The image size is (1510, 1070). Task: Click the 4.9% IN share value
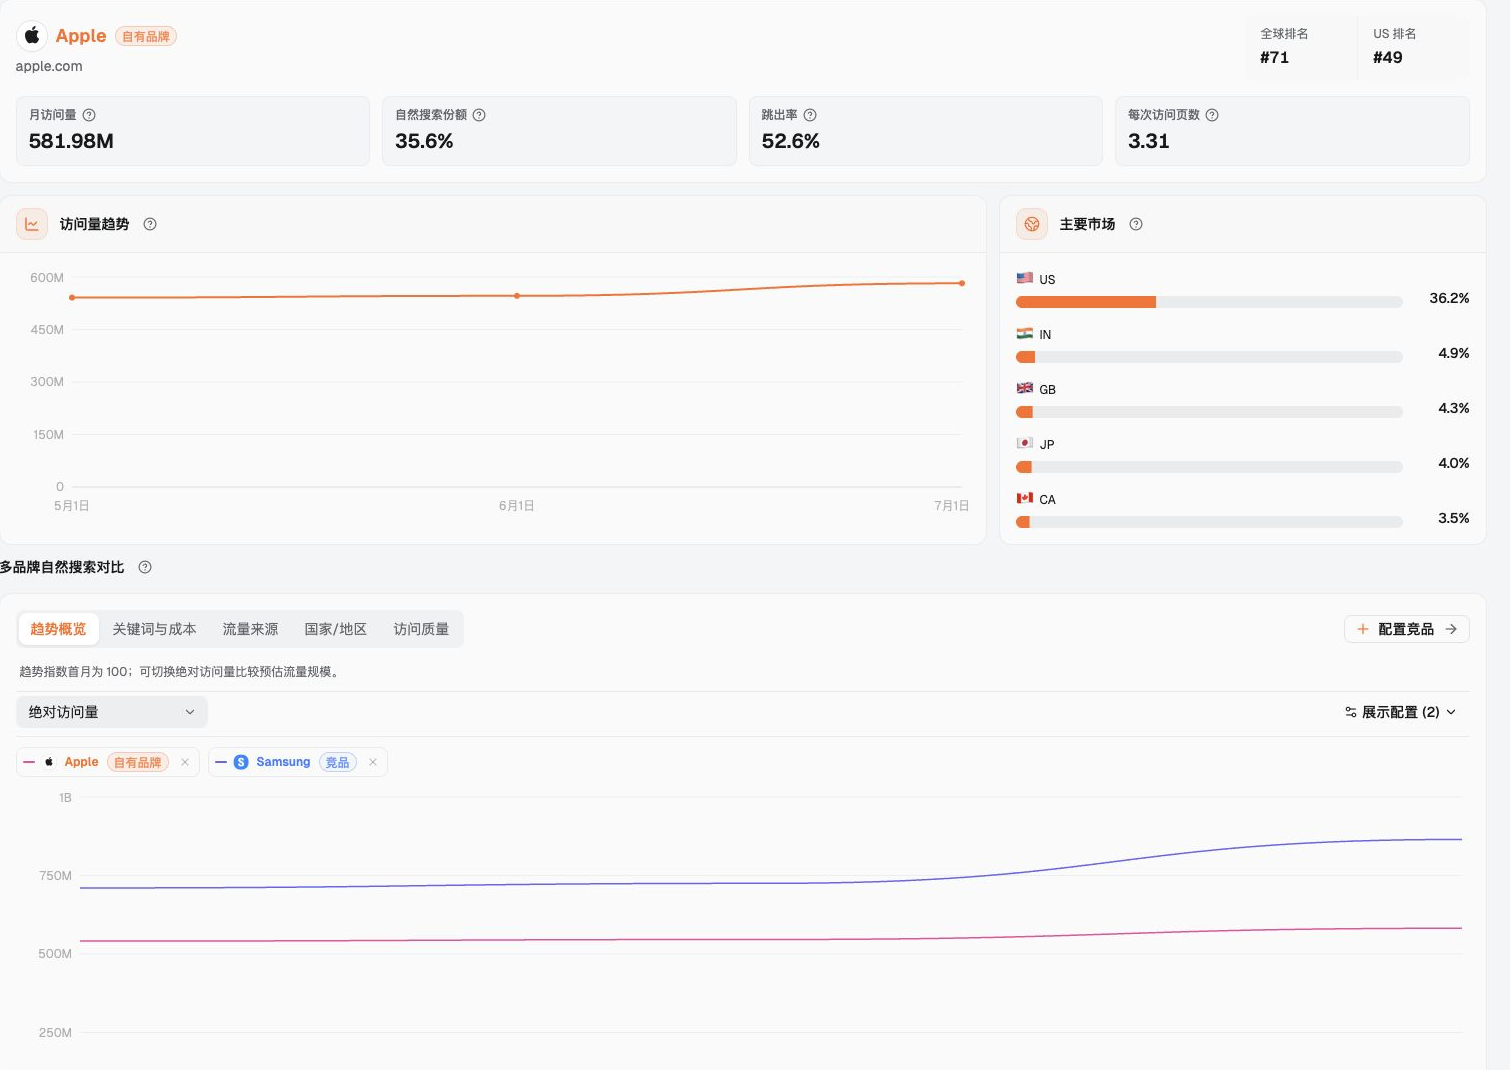(x=1454, y=353)
